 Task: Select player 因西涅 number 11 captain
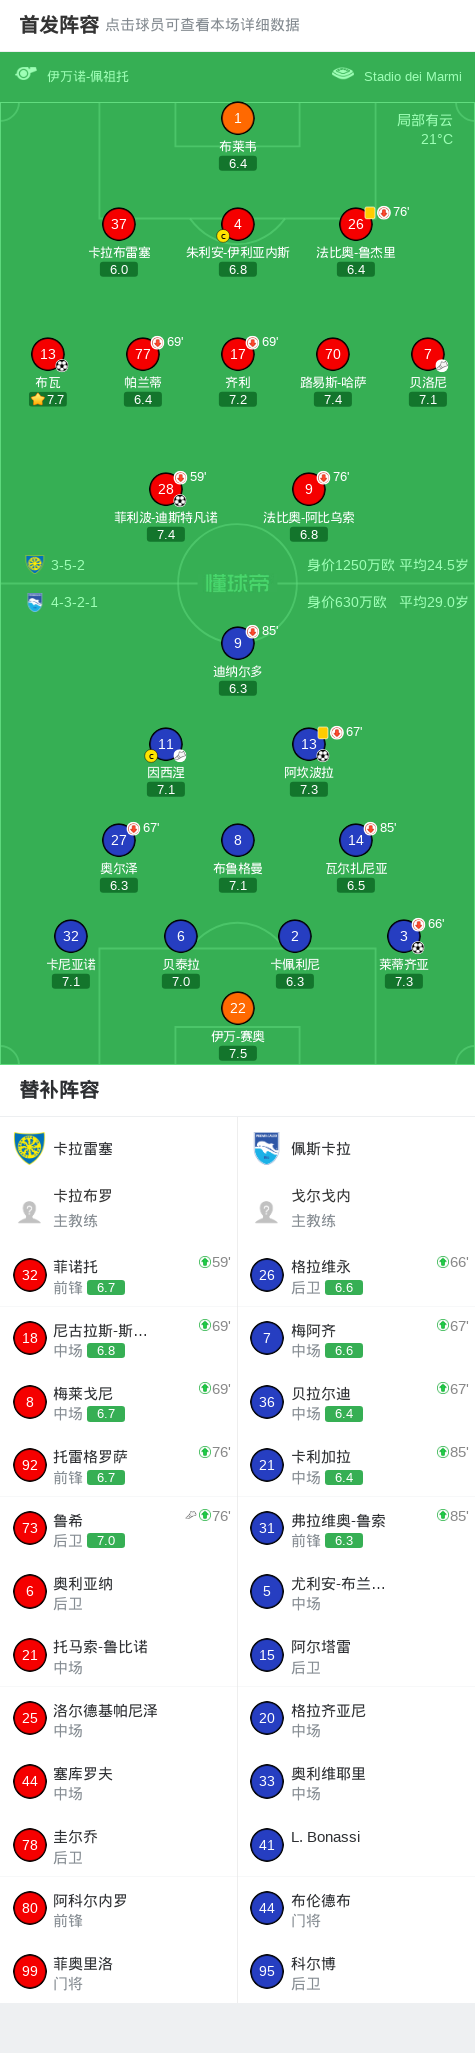(165, 744)
